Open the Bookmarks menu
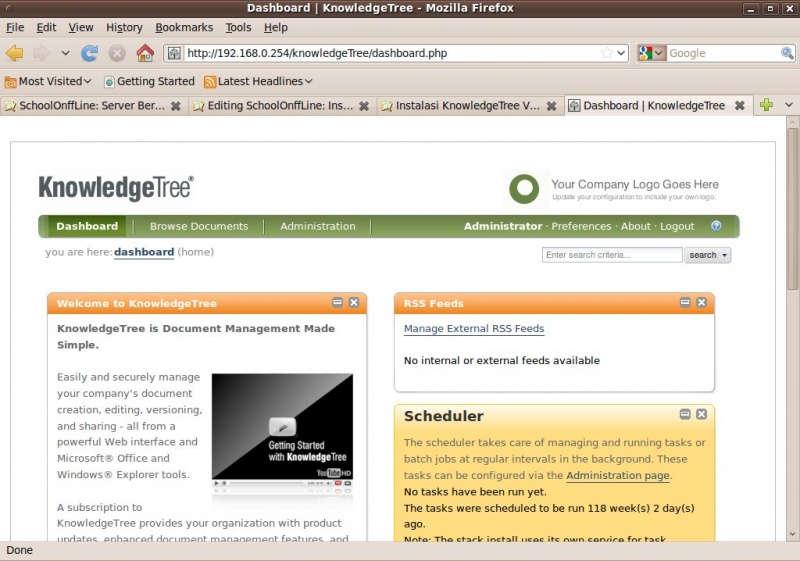 [184, 28]
